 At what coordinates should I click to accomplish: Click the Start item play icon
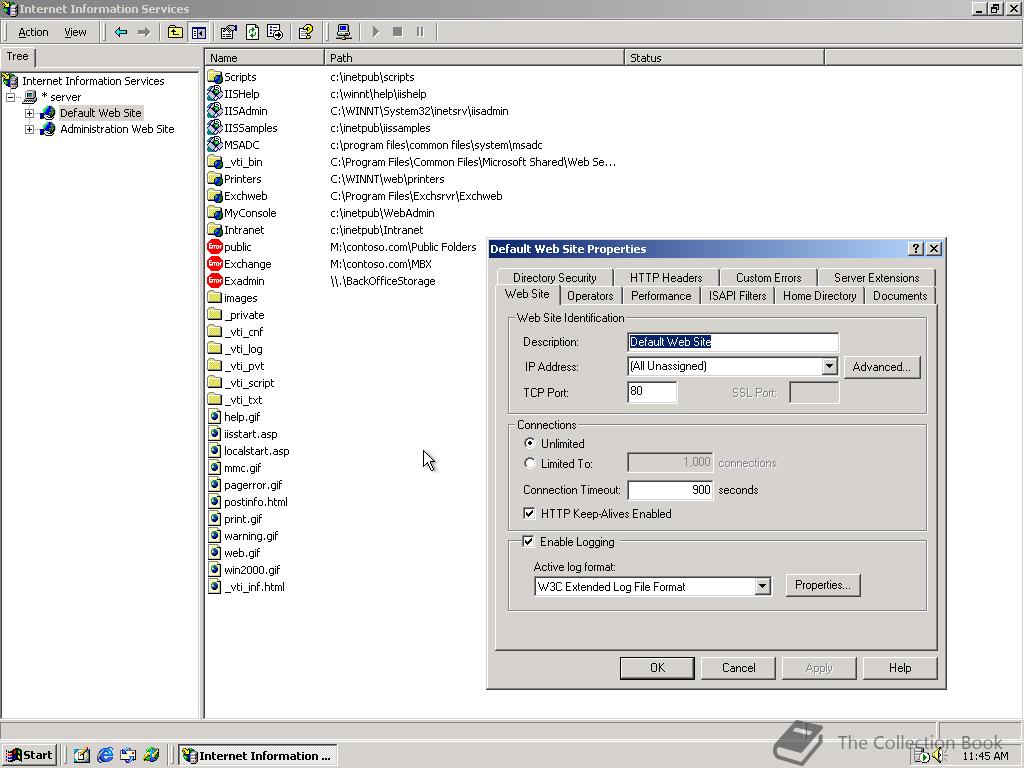(x=376, y=32)
